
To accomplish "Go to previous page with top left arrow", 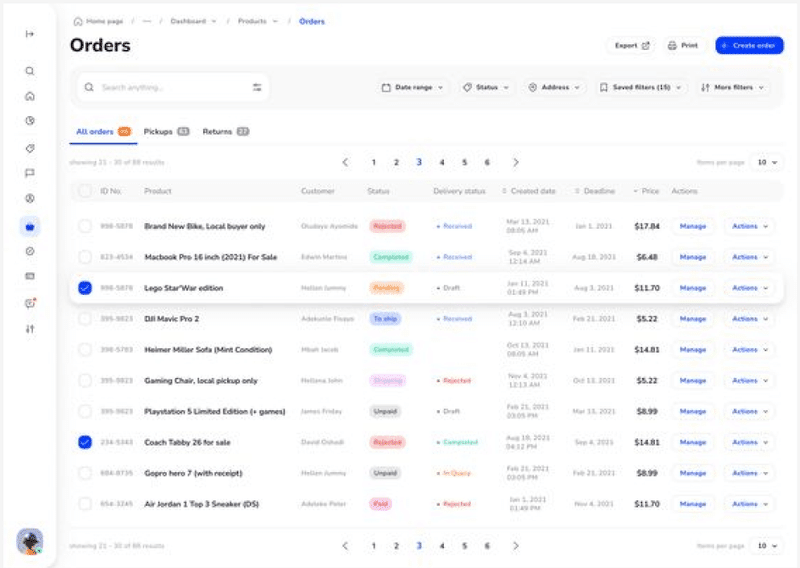I will coord(345,162).
